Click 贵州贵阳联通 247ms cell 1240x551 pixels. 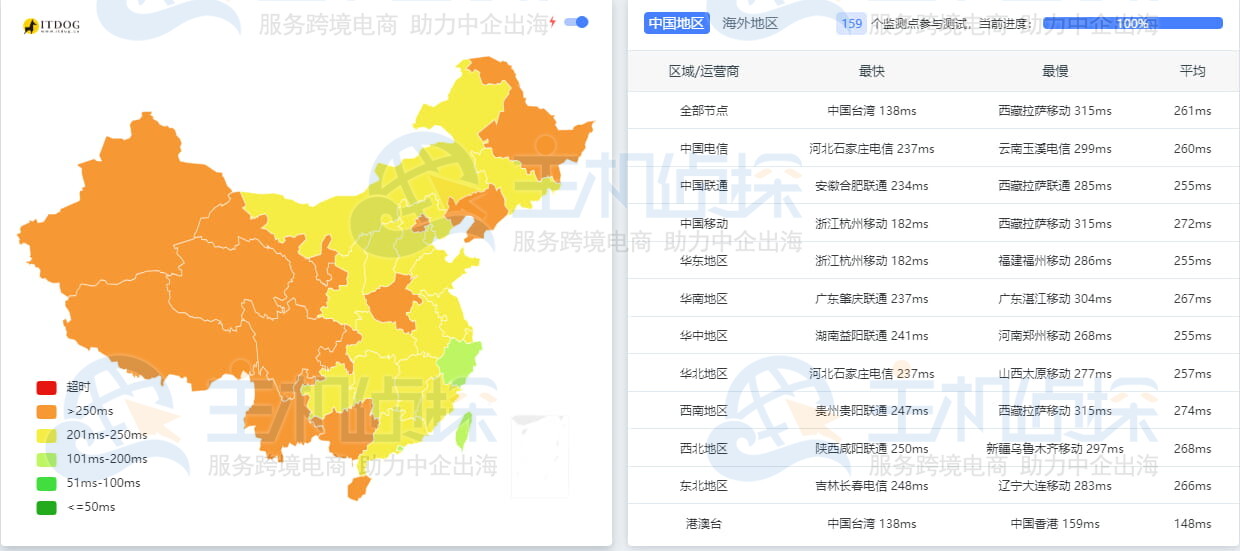[x=872, y=411]
